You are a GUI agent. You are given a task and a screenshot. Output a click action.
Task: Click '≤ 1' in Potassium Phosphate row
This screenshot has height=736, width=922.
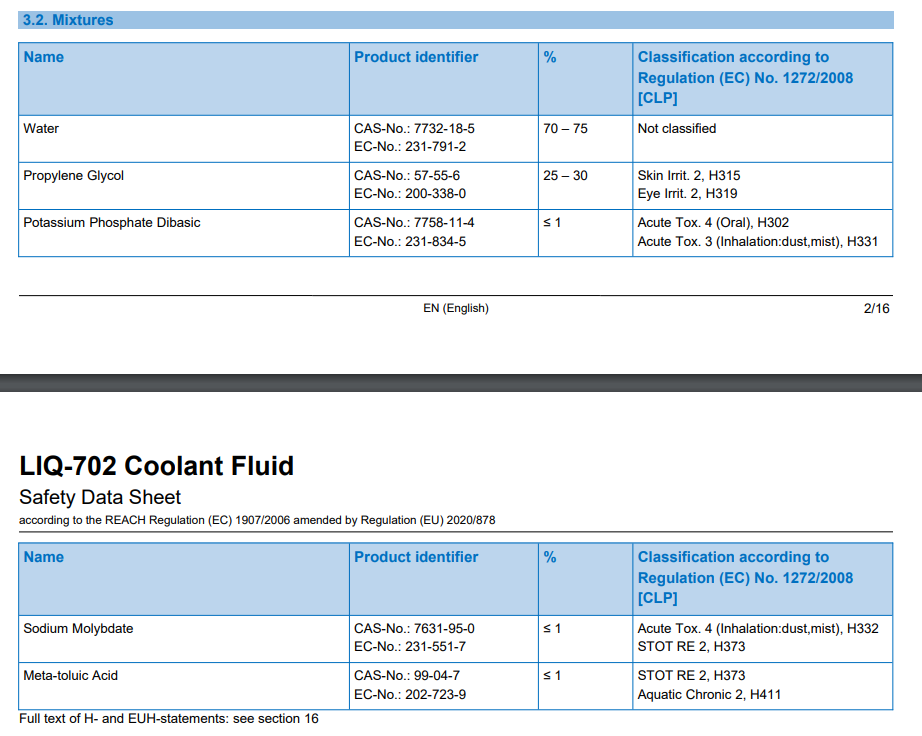(552, 223)
